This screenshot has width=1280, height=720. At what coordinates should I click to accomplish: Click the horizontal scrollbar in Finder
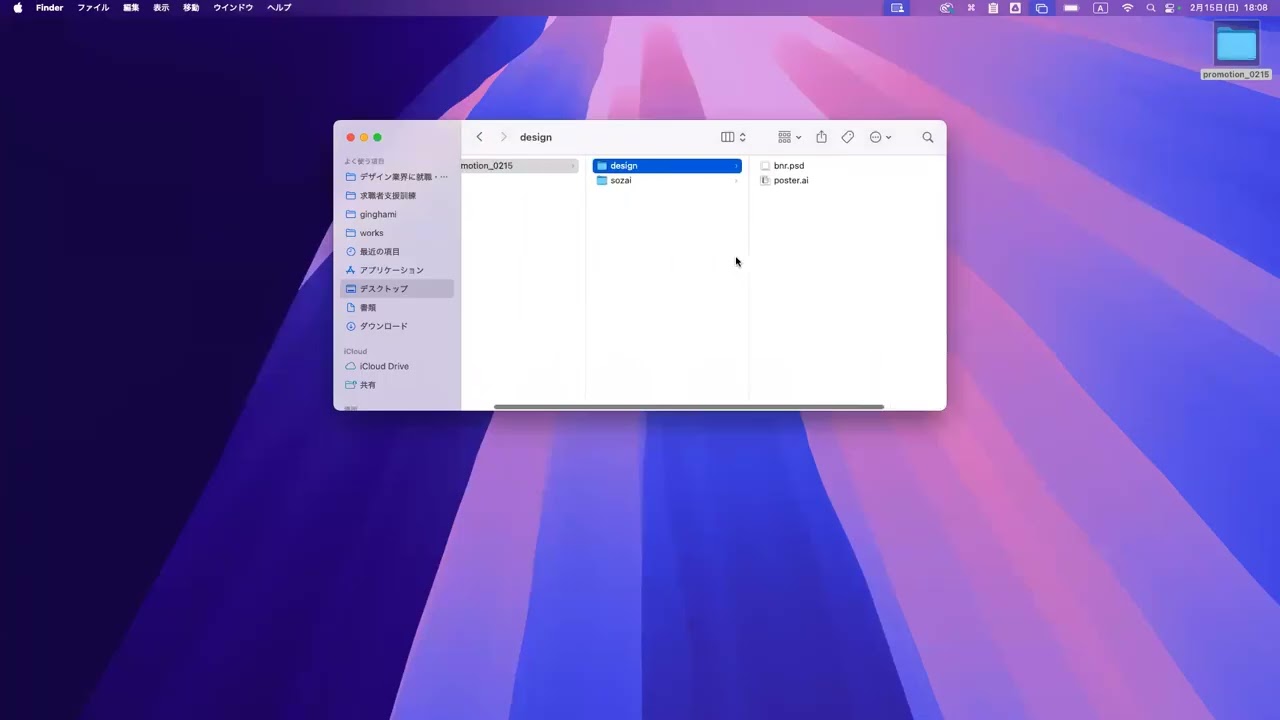point(689,407)
